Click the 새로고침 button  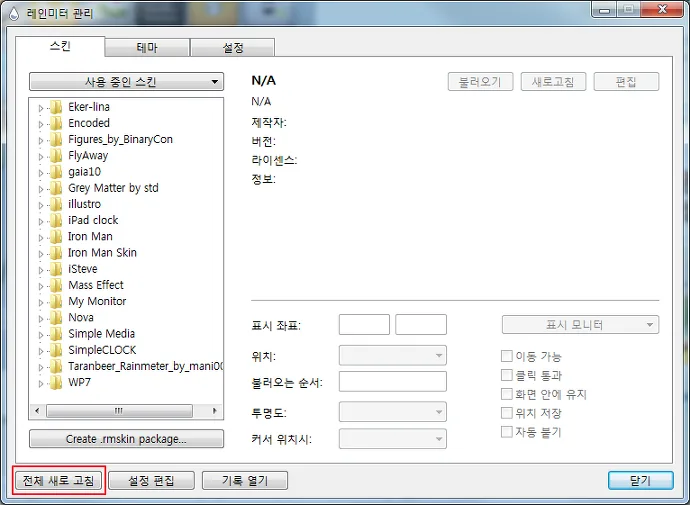[x=553, y=82]
